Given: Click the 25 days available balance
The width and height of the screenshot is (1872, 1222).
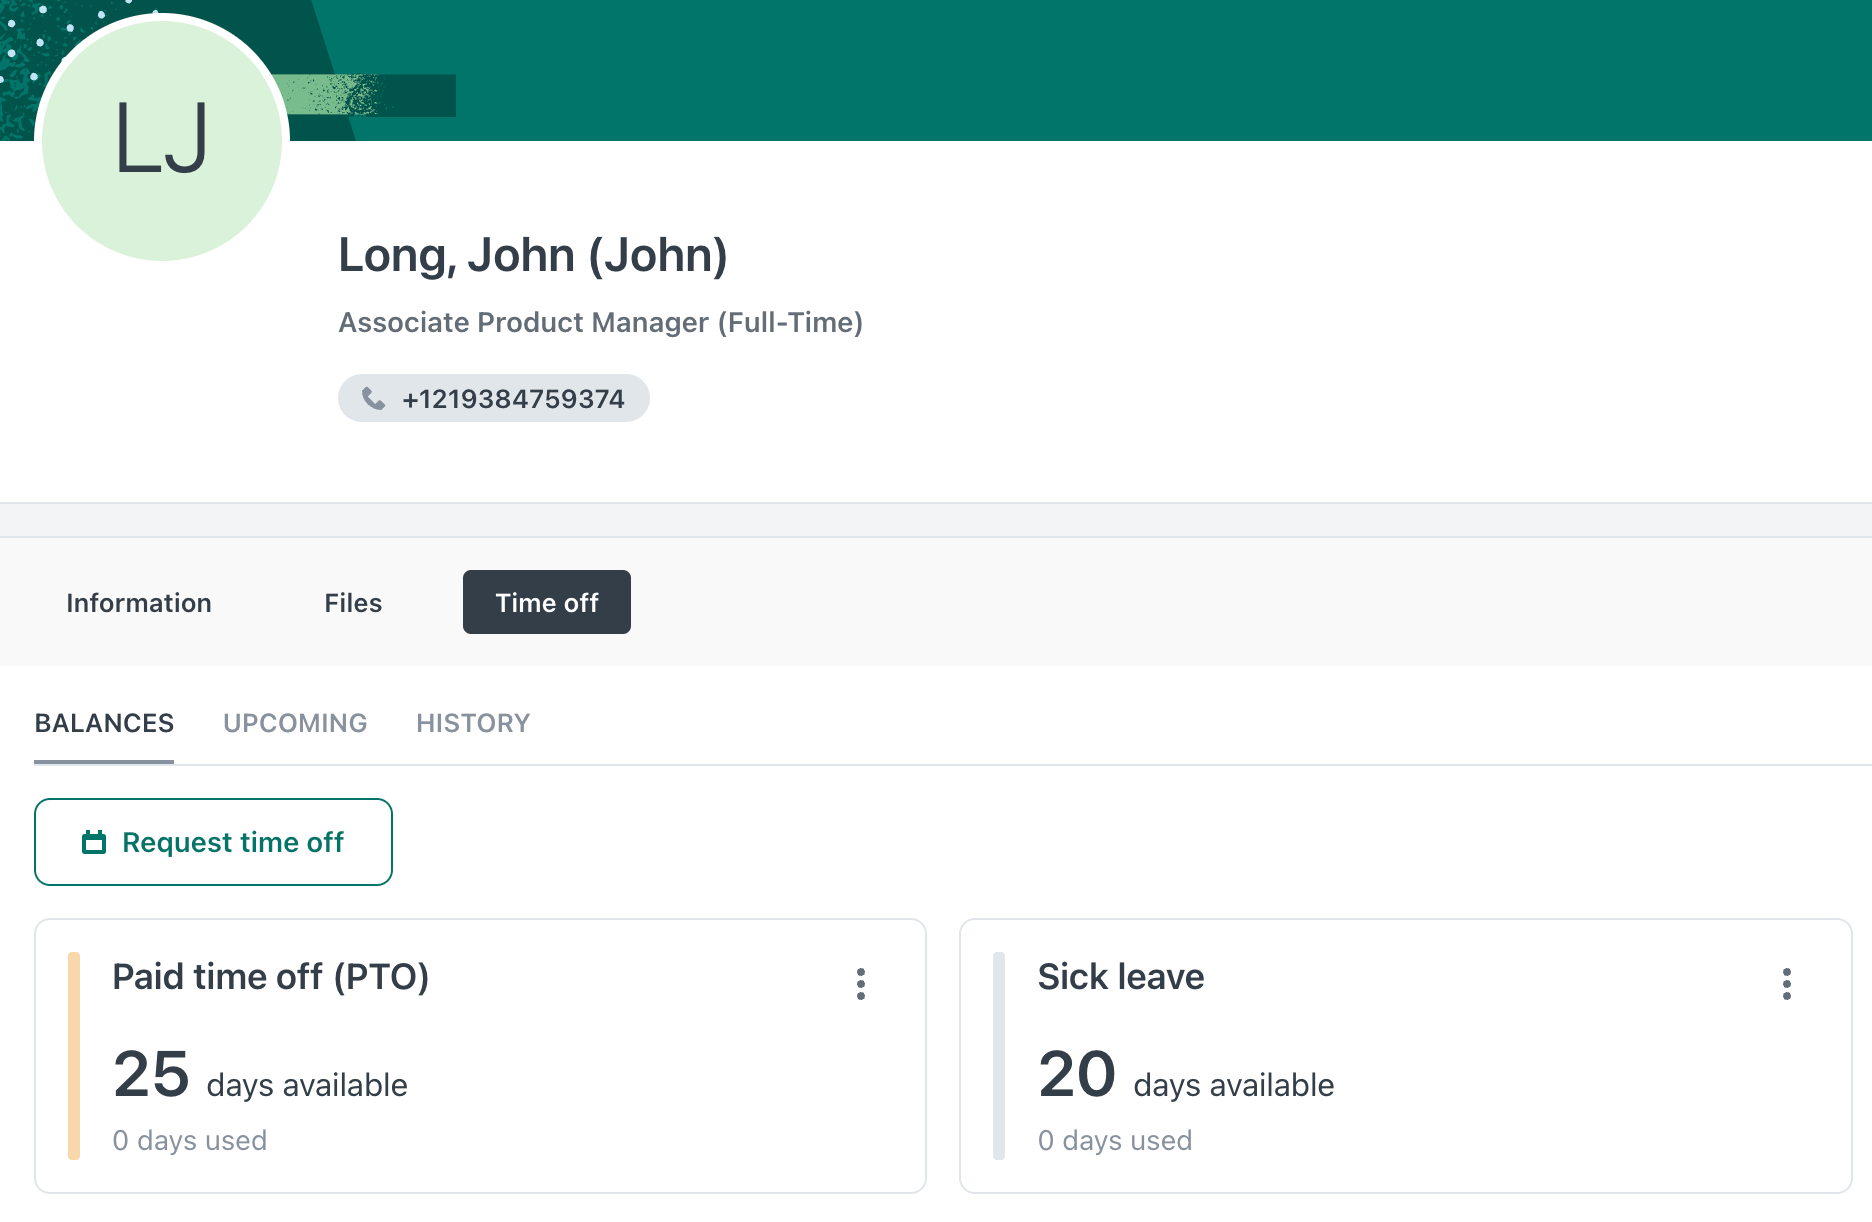Looking at the screenshot, I should tap(260, 1076).
